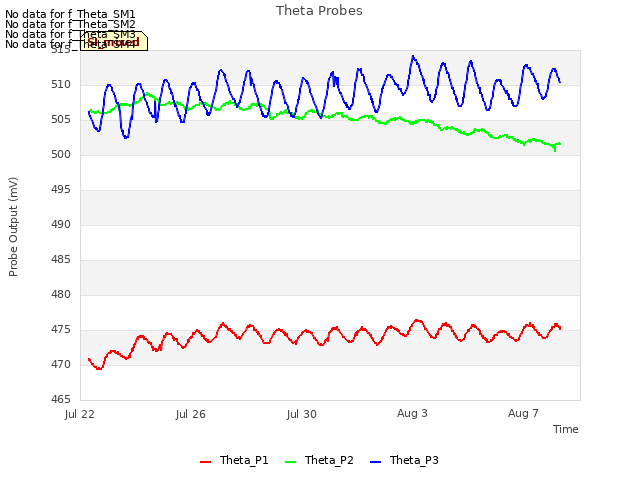Click the yellow annotation flag near chart top
This screenshot has width=640, height=480.
(x=114, y=41)
